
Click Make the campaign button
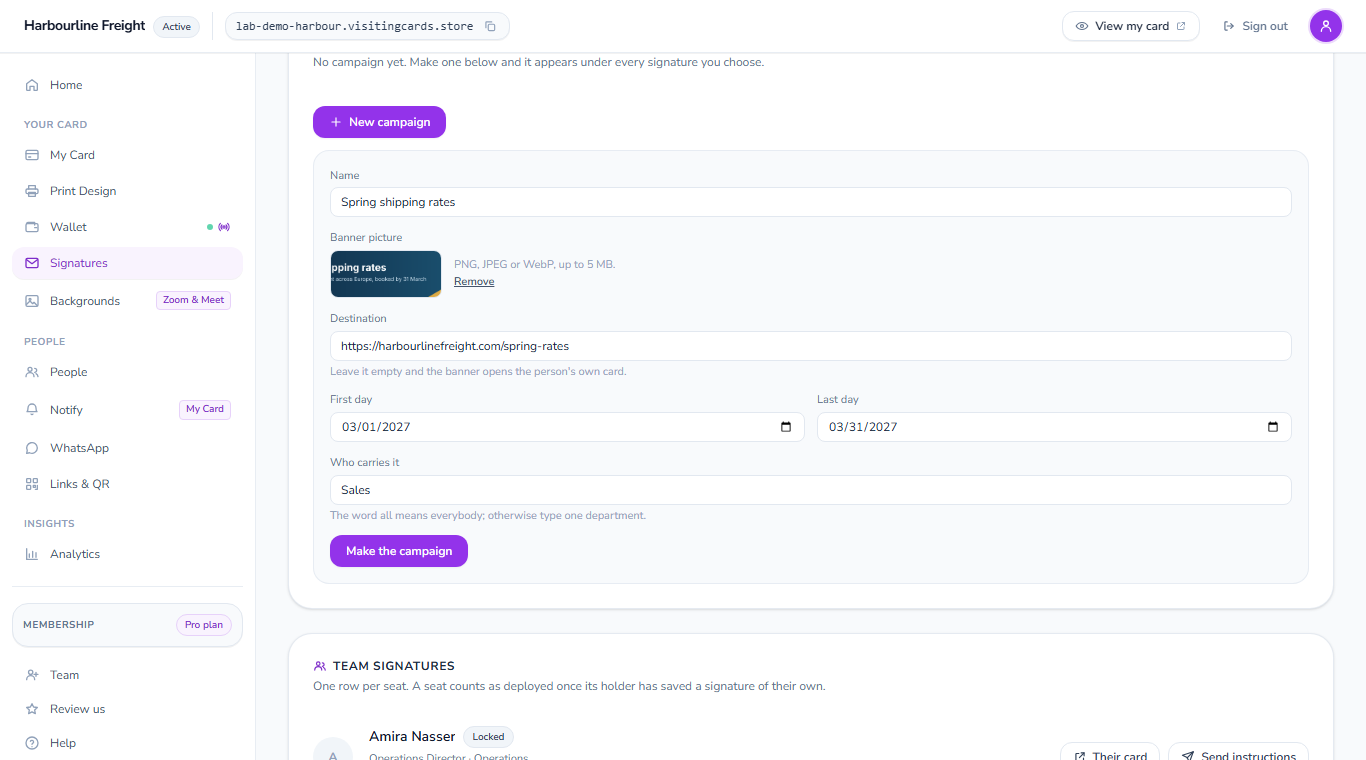point(399,551)
